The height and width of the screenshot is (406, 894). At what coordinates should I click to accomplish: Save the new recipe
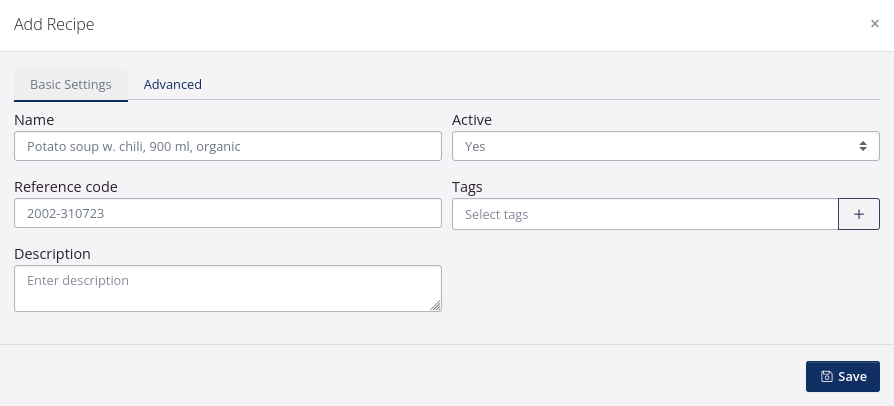[843, 377]
